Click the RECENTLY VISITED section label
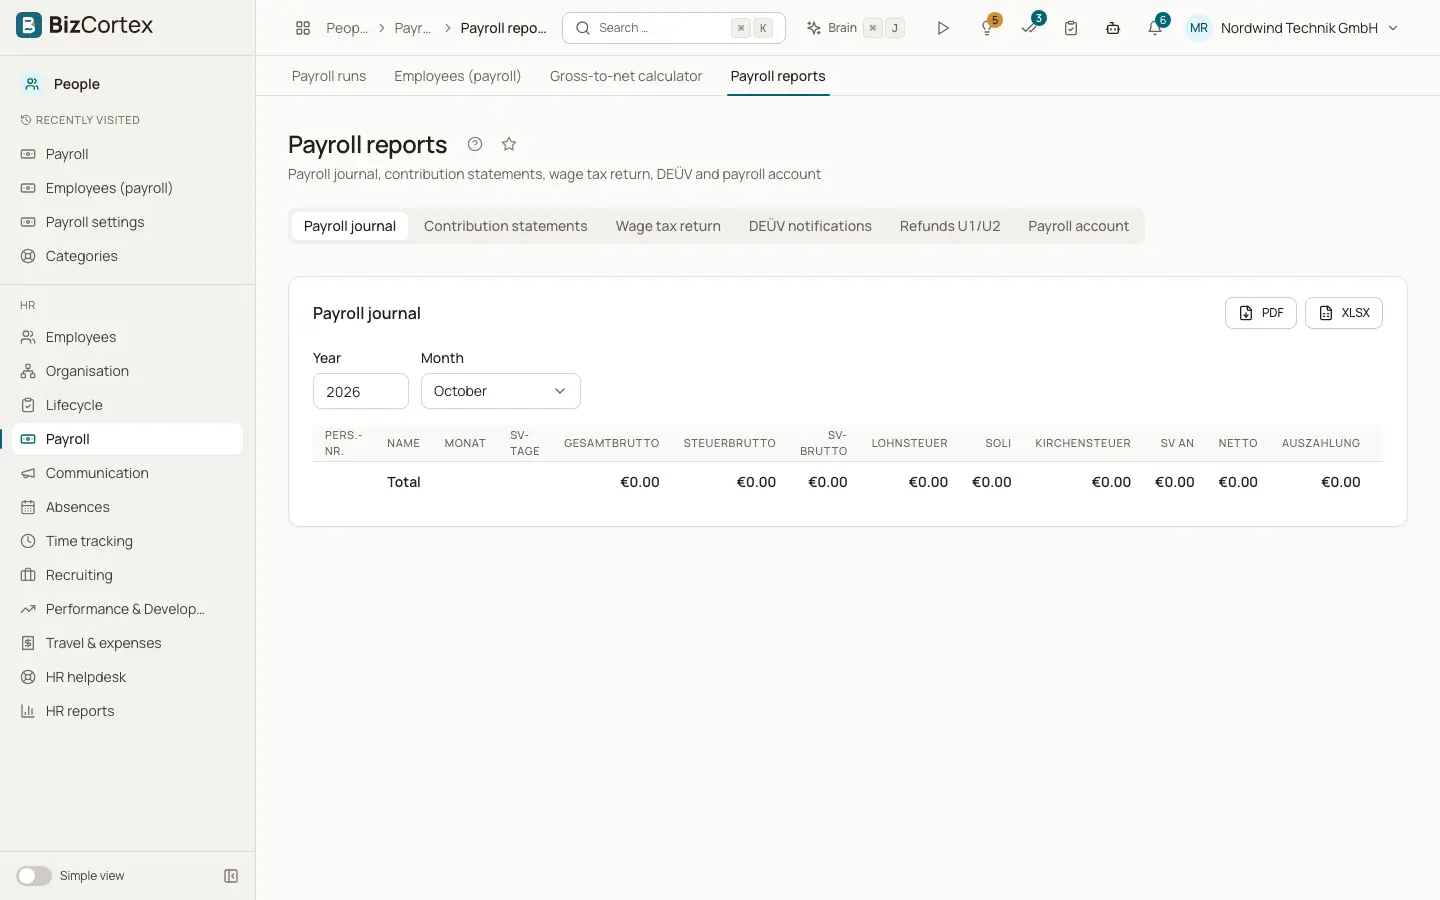Viewport: 1440px width, 900px height. [88, 120]
